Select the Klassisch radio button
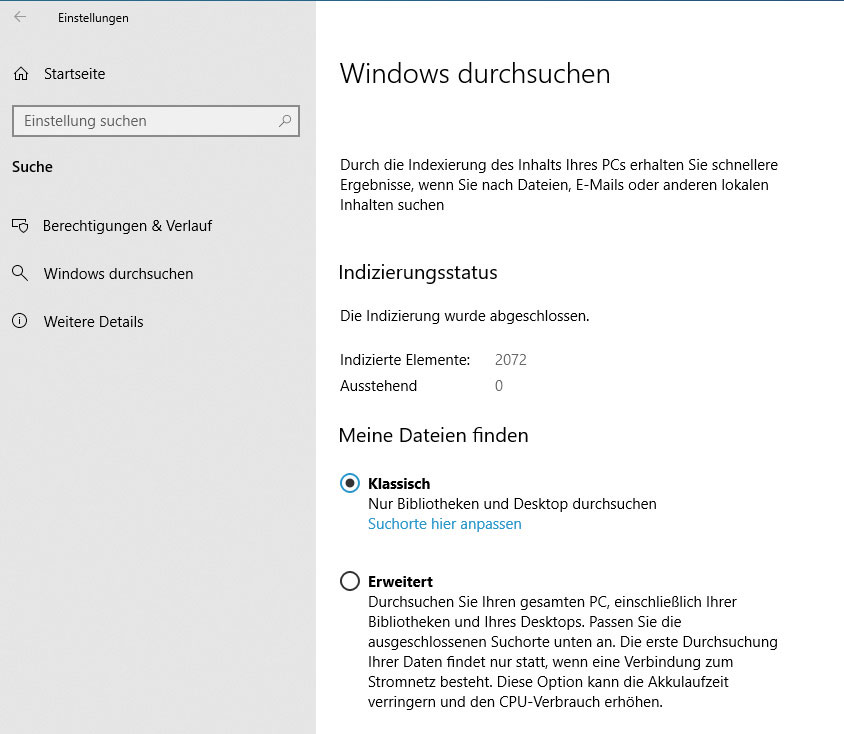Image resolution: width=844 pixels, height=734 pixels. coord(350,483)
